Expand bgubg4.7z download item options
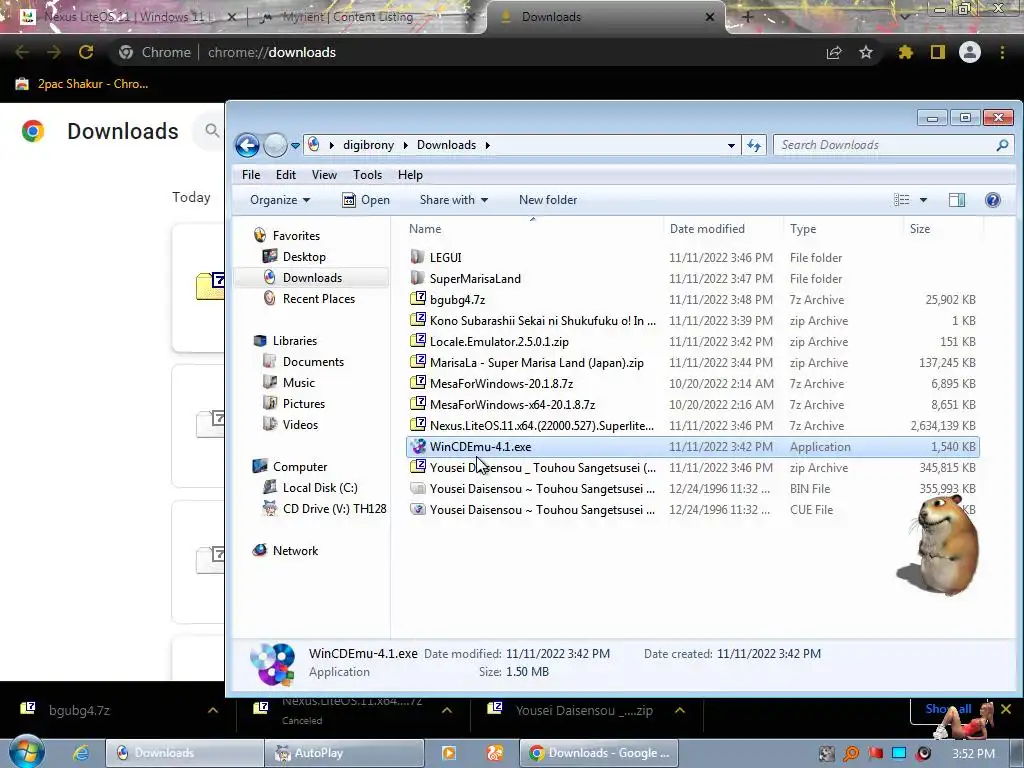The image size is (1024, 768). coord(213,710)
